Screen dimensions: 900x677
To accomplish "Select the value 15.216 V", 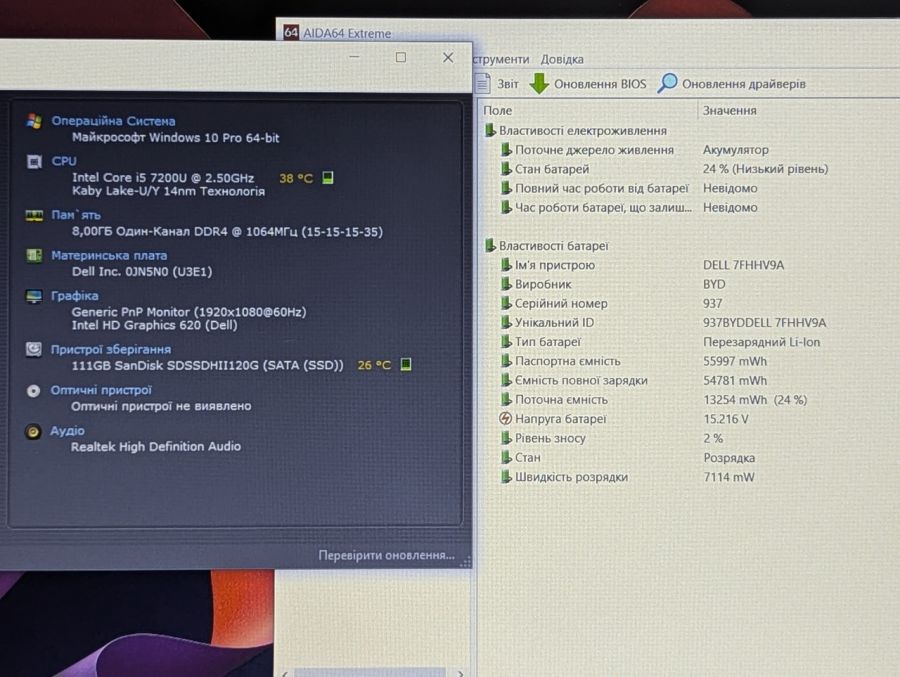I will [726, 419].
